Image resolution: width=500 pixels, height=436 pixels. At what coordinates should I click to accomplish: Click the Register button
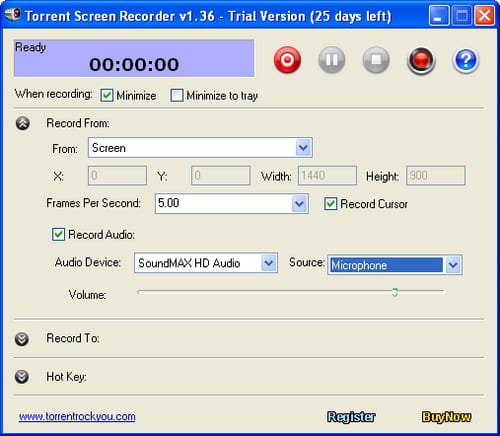[x=351, y=417]
